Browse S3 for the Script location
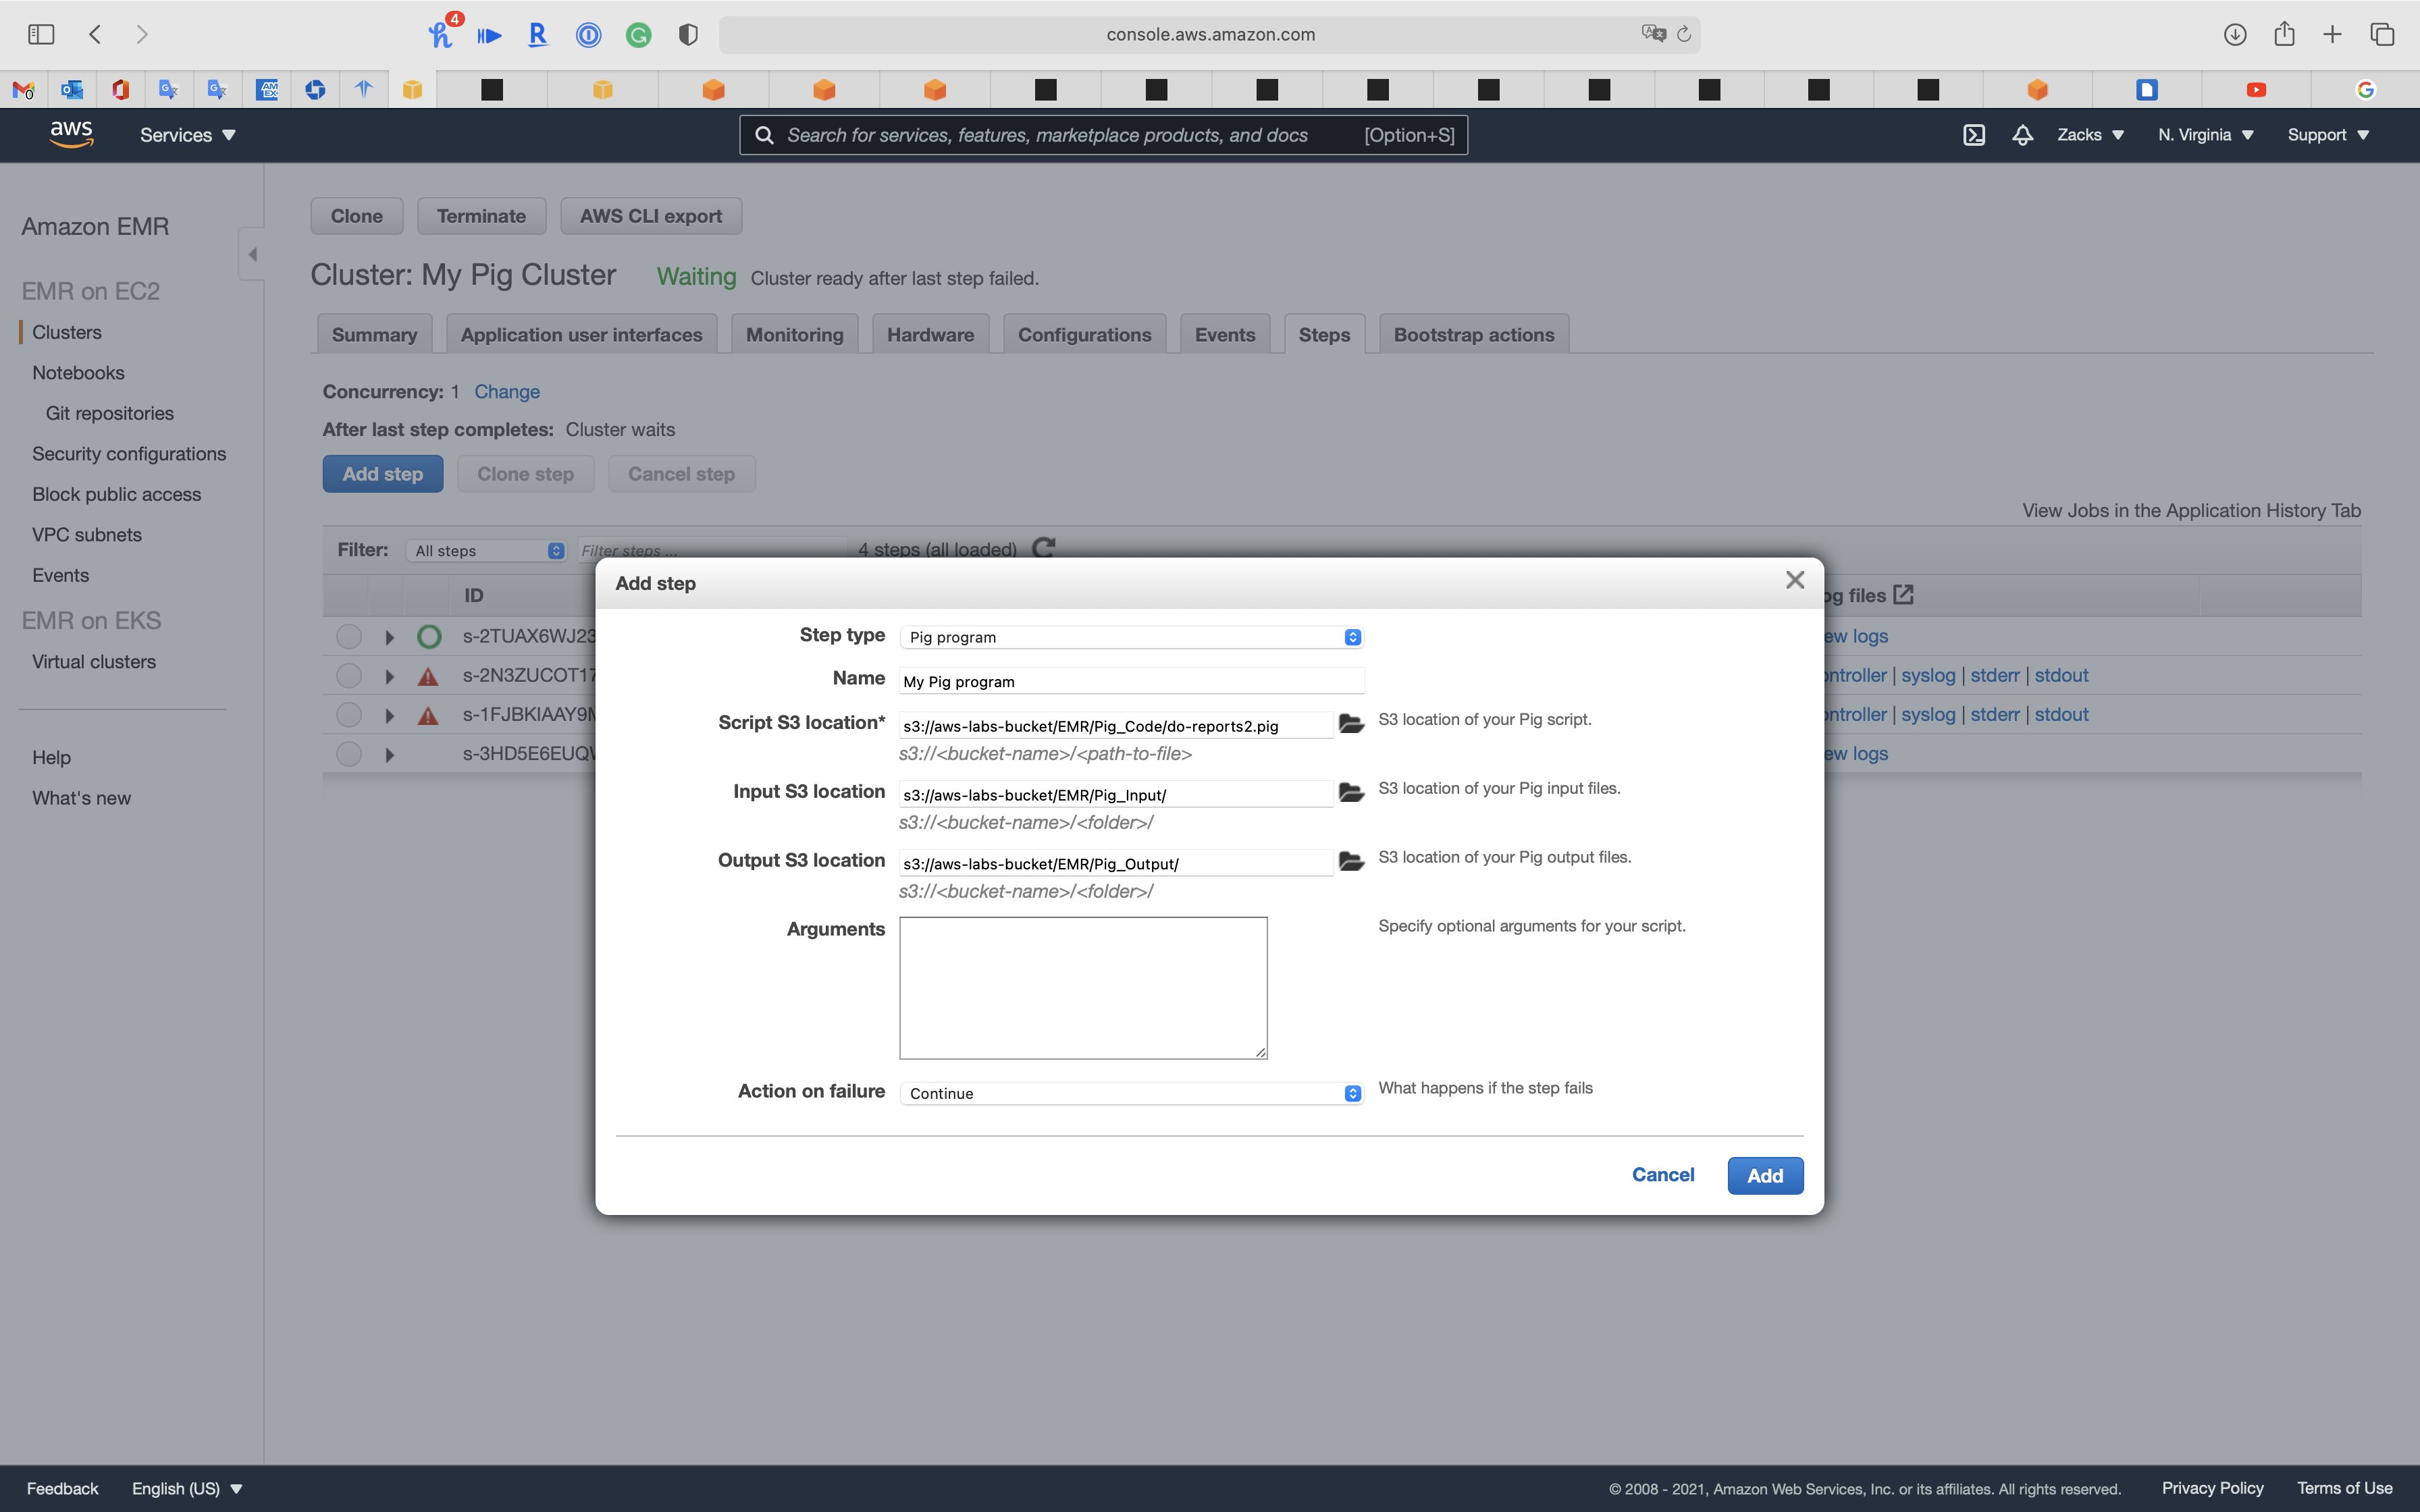This screenshot has height=1512, width=2420. 1351,724
